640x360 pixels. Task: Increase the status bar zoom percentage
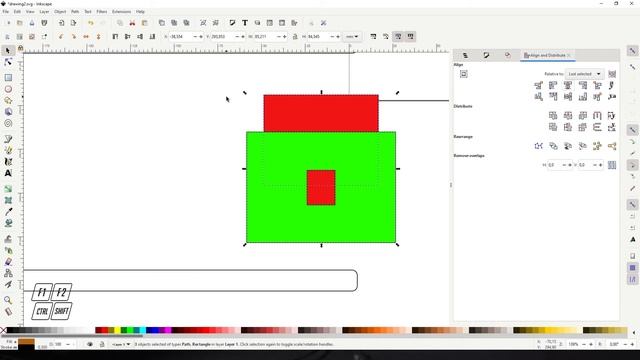[590, 344]
